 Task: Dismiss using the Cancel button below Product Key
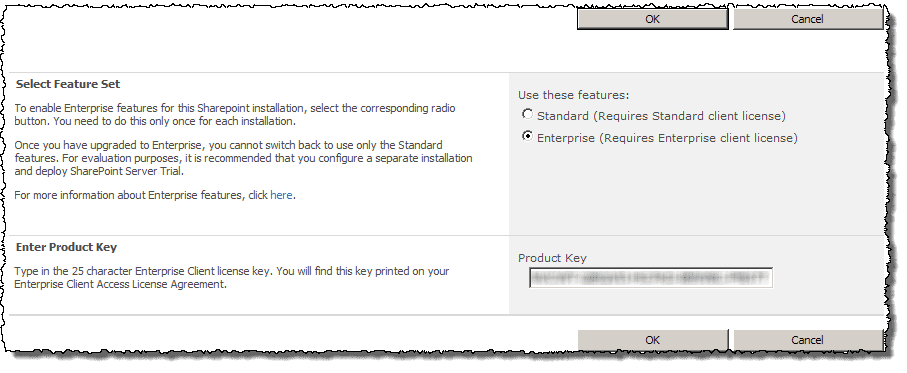tap(808, 340)
